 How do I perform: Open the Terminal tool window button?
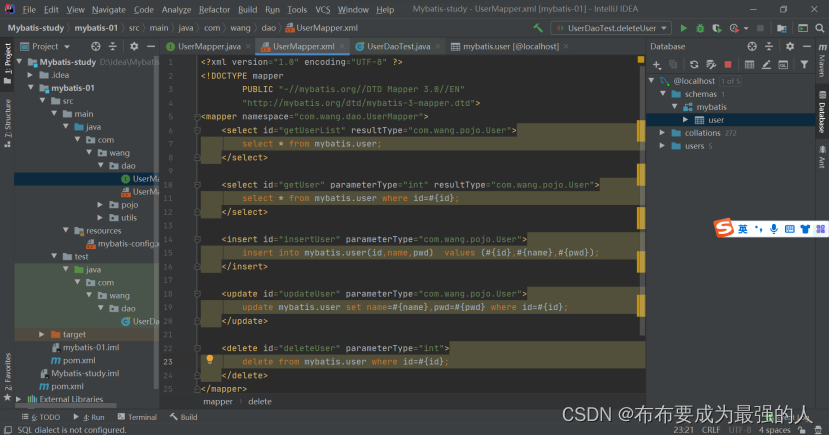pos(138,417)
